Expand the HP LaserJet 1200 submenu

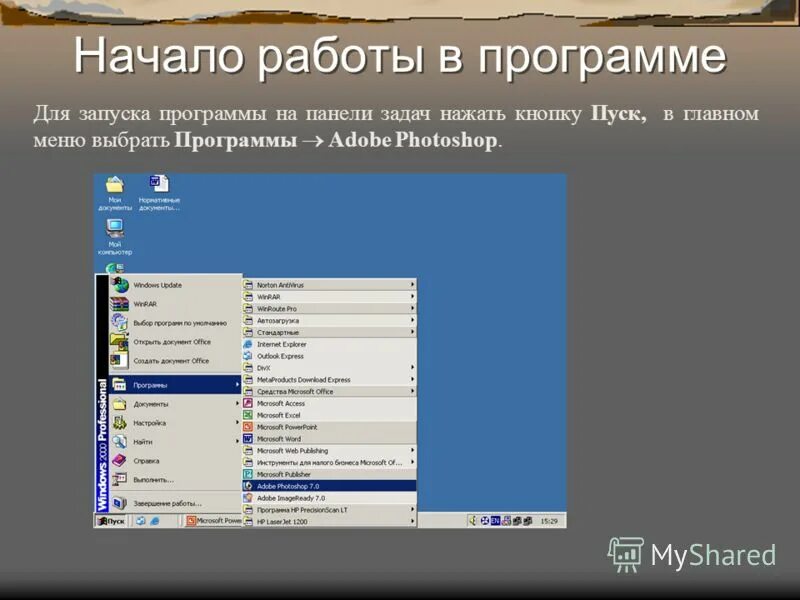point(330,521)
